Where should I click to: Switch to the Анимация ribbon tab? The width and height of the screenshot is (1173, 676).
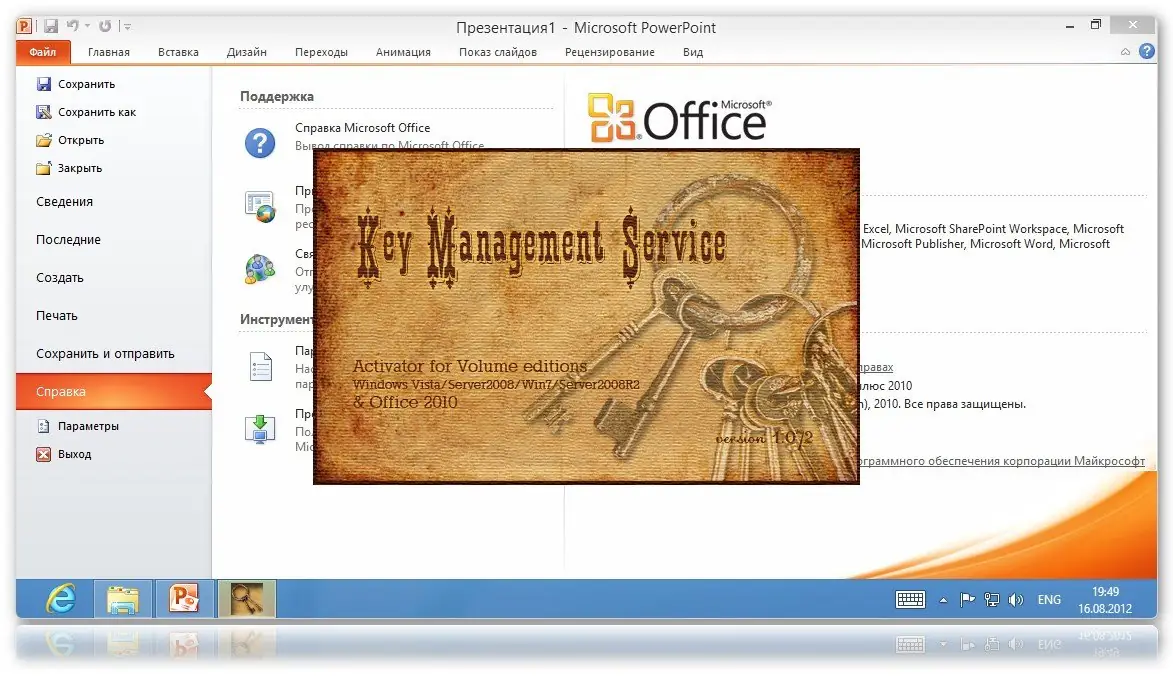tap(403, 52)
